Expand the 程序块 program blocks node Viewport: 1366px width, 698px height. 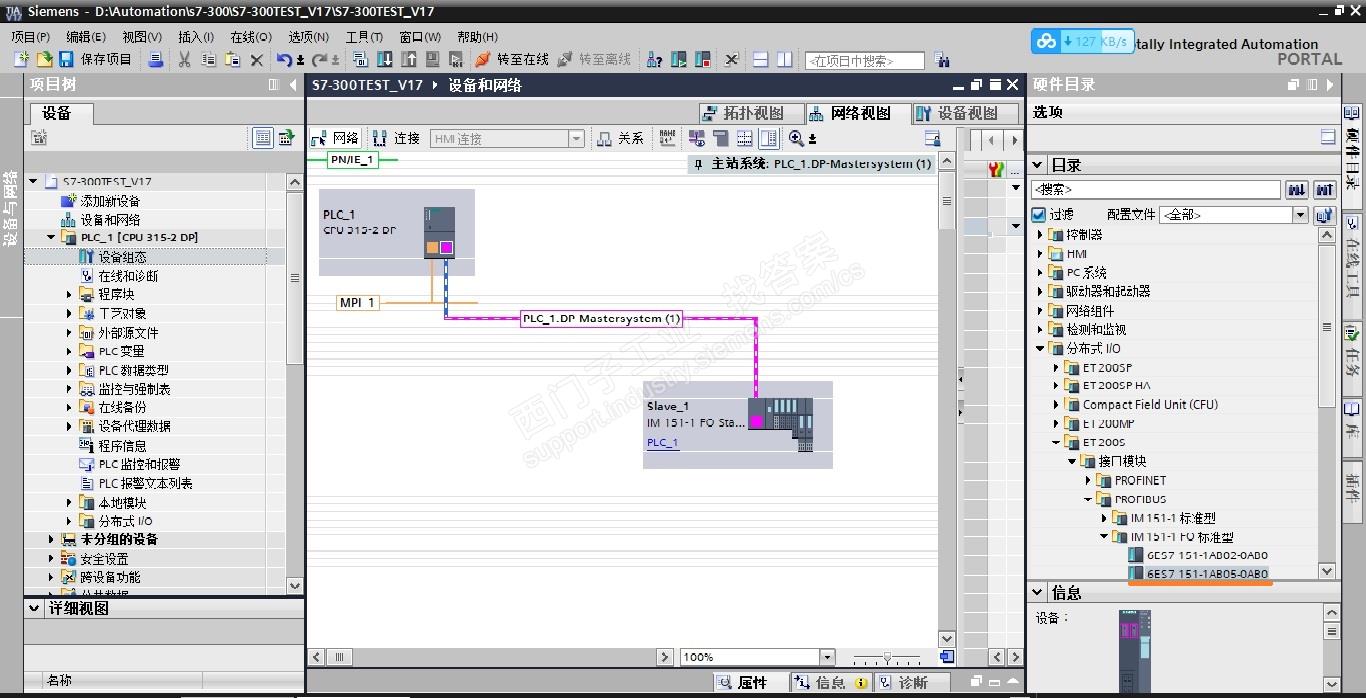pyautogui.click(x=70, y=295)
